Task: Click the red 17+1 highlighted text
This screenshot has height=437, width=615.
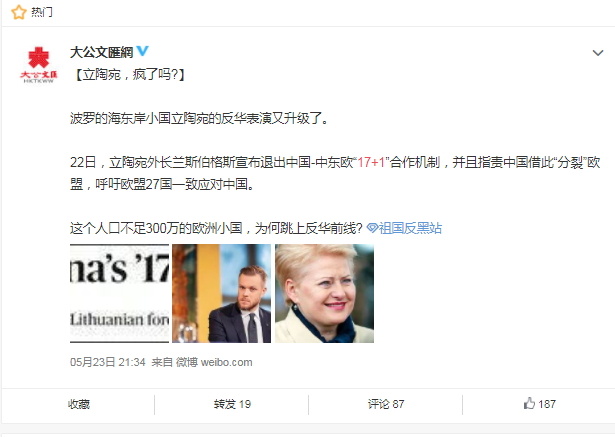Action: click(x=371, y=162)
